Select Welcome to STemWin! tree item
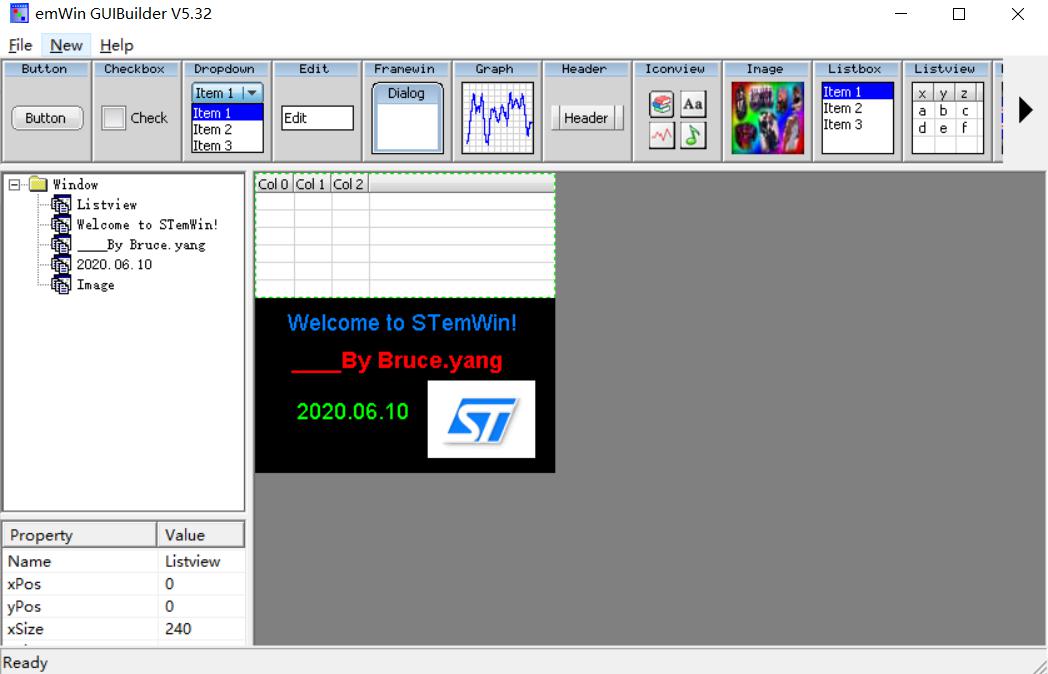1048x674 pixels. 147,225
